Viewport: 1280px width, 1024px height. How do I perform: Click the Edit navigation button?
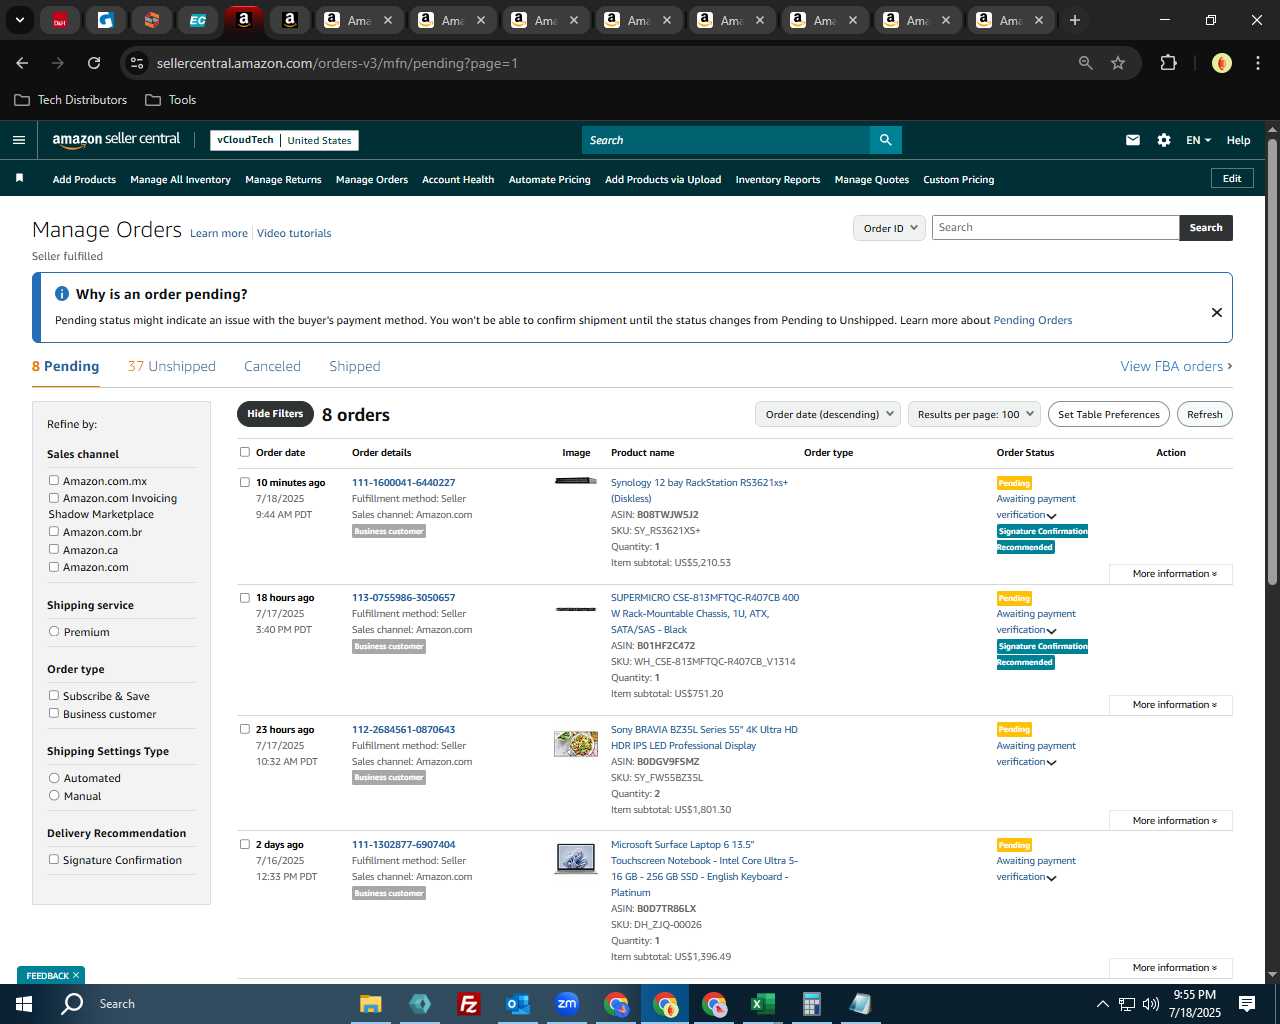(x=1232, y=178)
